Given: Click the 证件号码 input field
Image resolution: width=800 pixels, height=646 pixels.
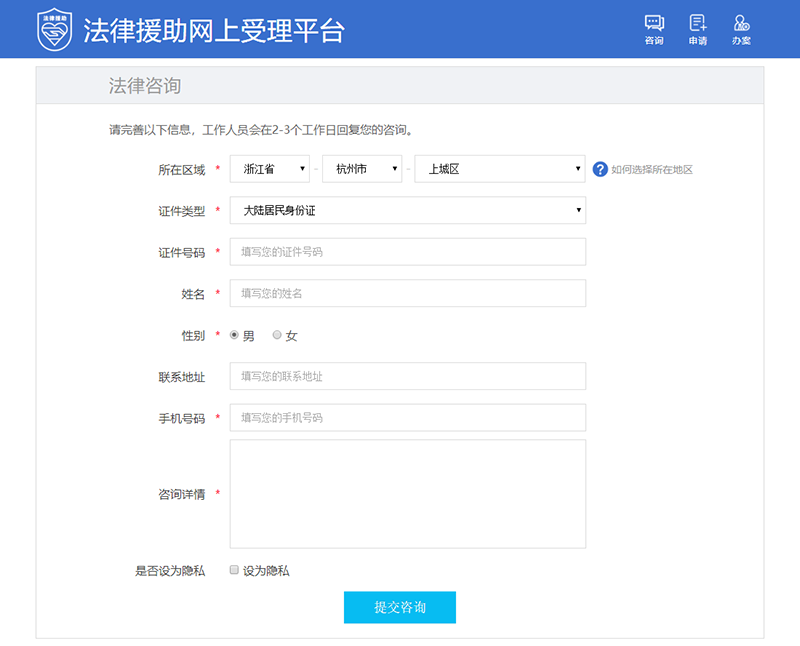Looking at the screenshot, I should pos(407,252).
